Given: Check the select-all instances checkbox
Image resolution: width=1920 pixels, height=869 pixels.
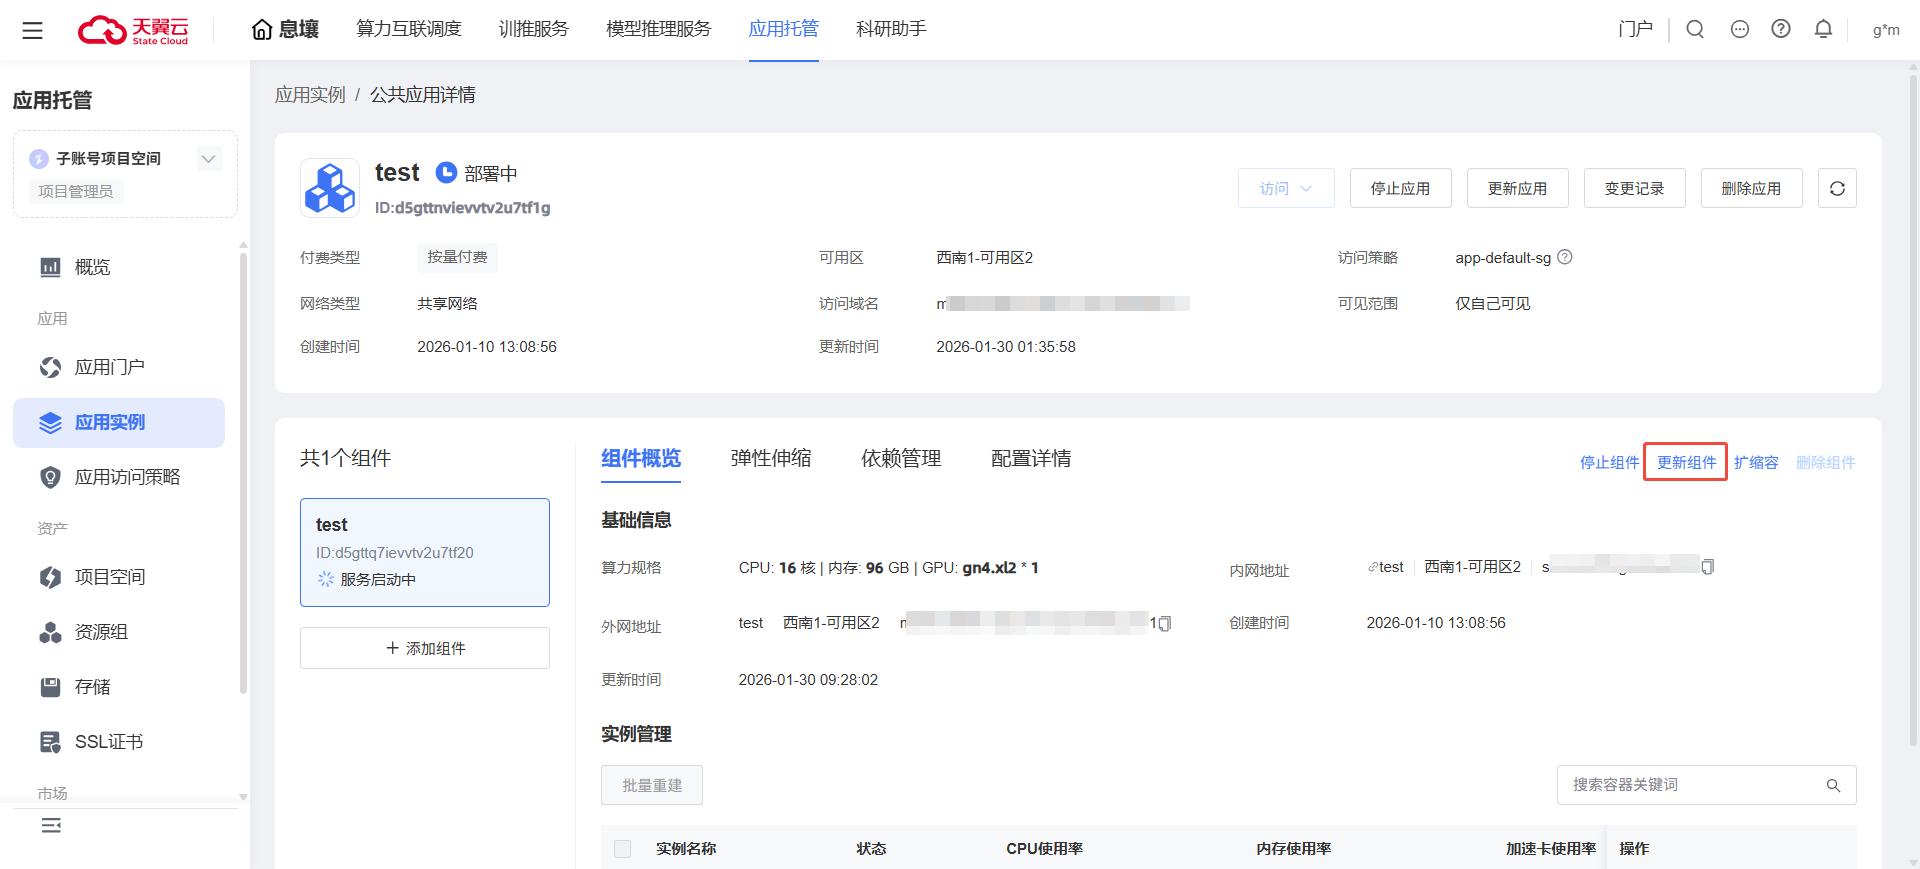Looking at the screenshot, I should pyautogui.click(x=622, y=849).
